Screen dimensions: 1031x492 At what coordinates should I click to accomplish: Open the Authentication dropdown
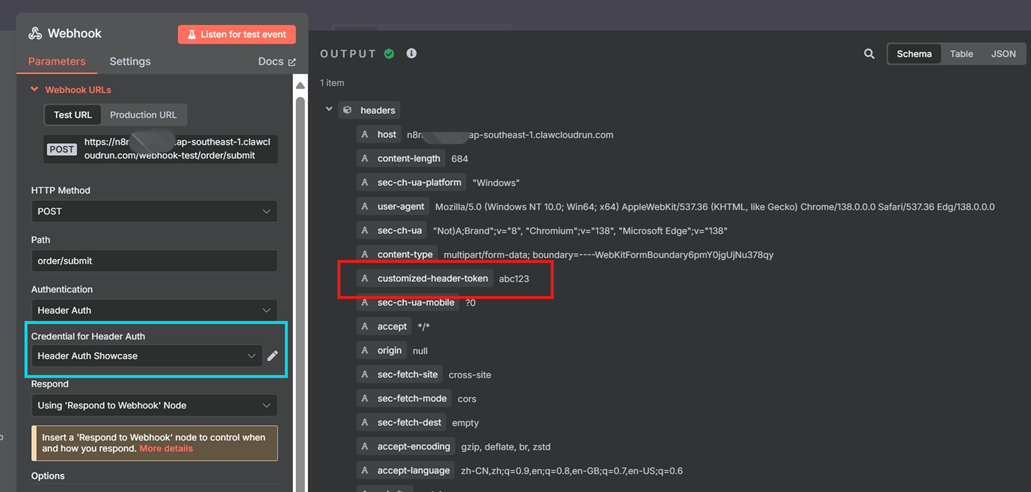pyautogui.click(x=154, y=310)
